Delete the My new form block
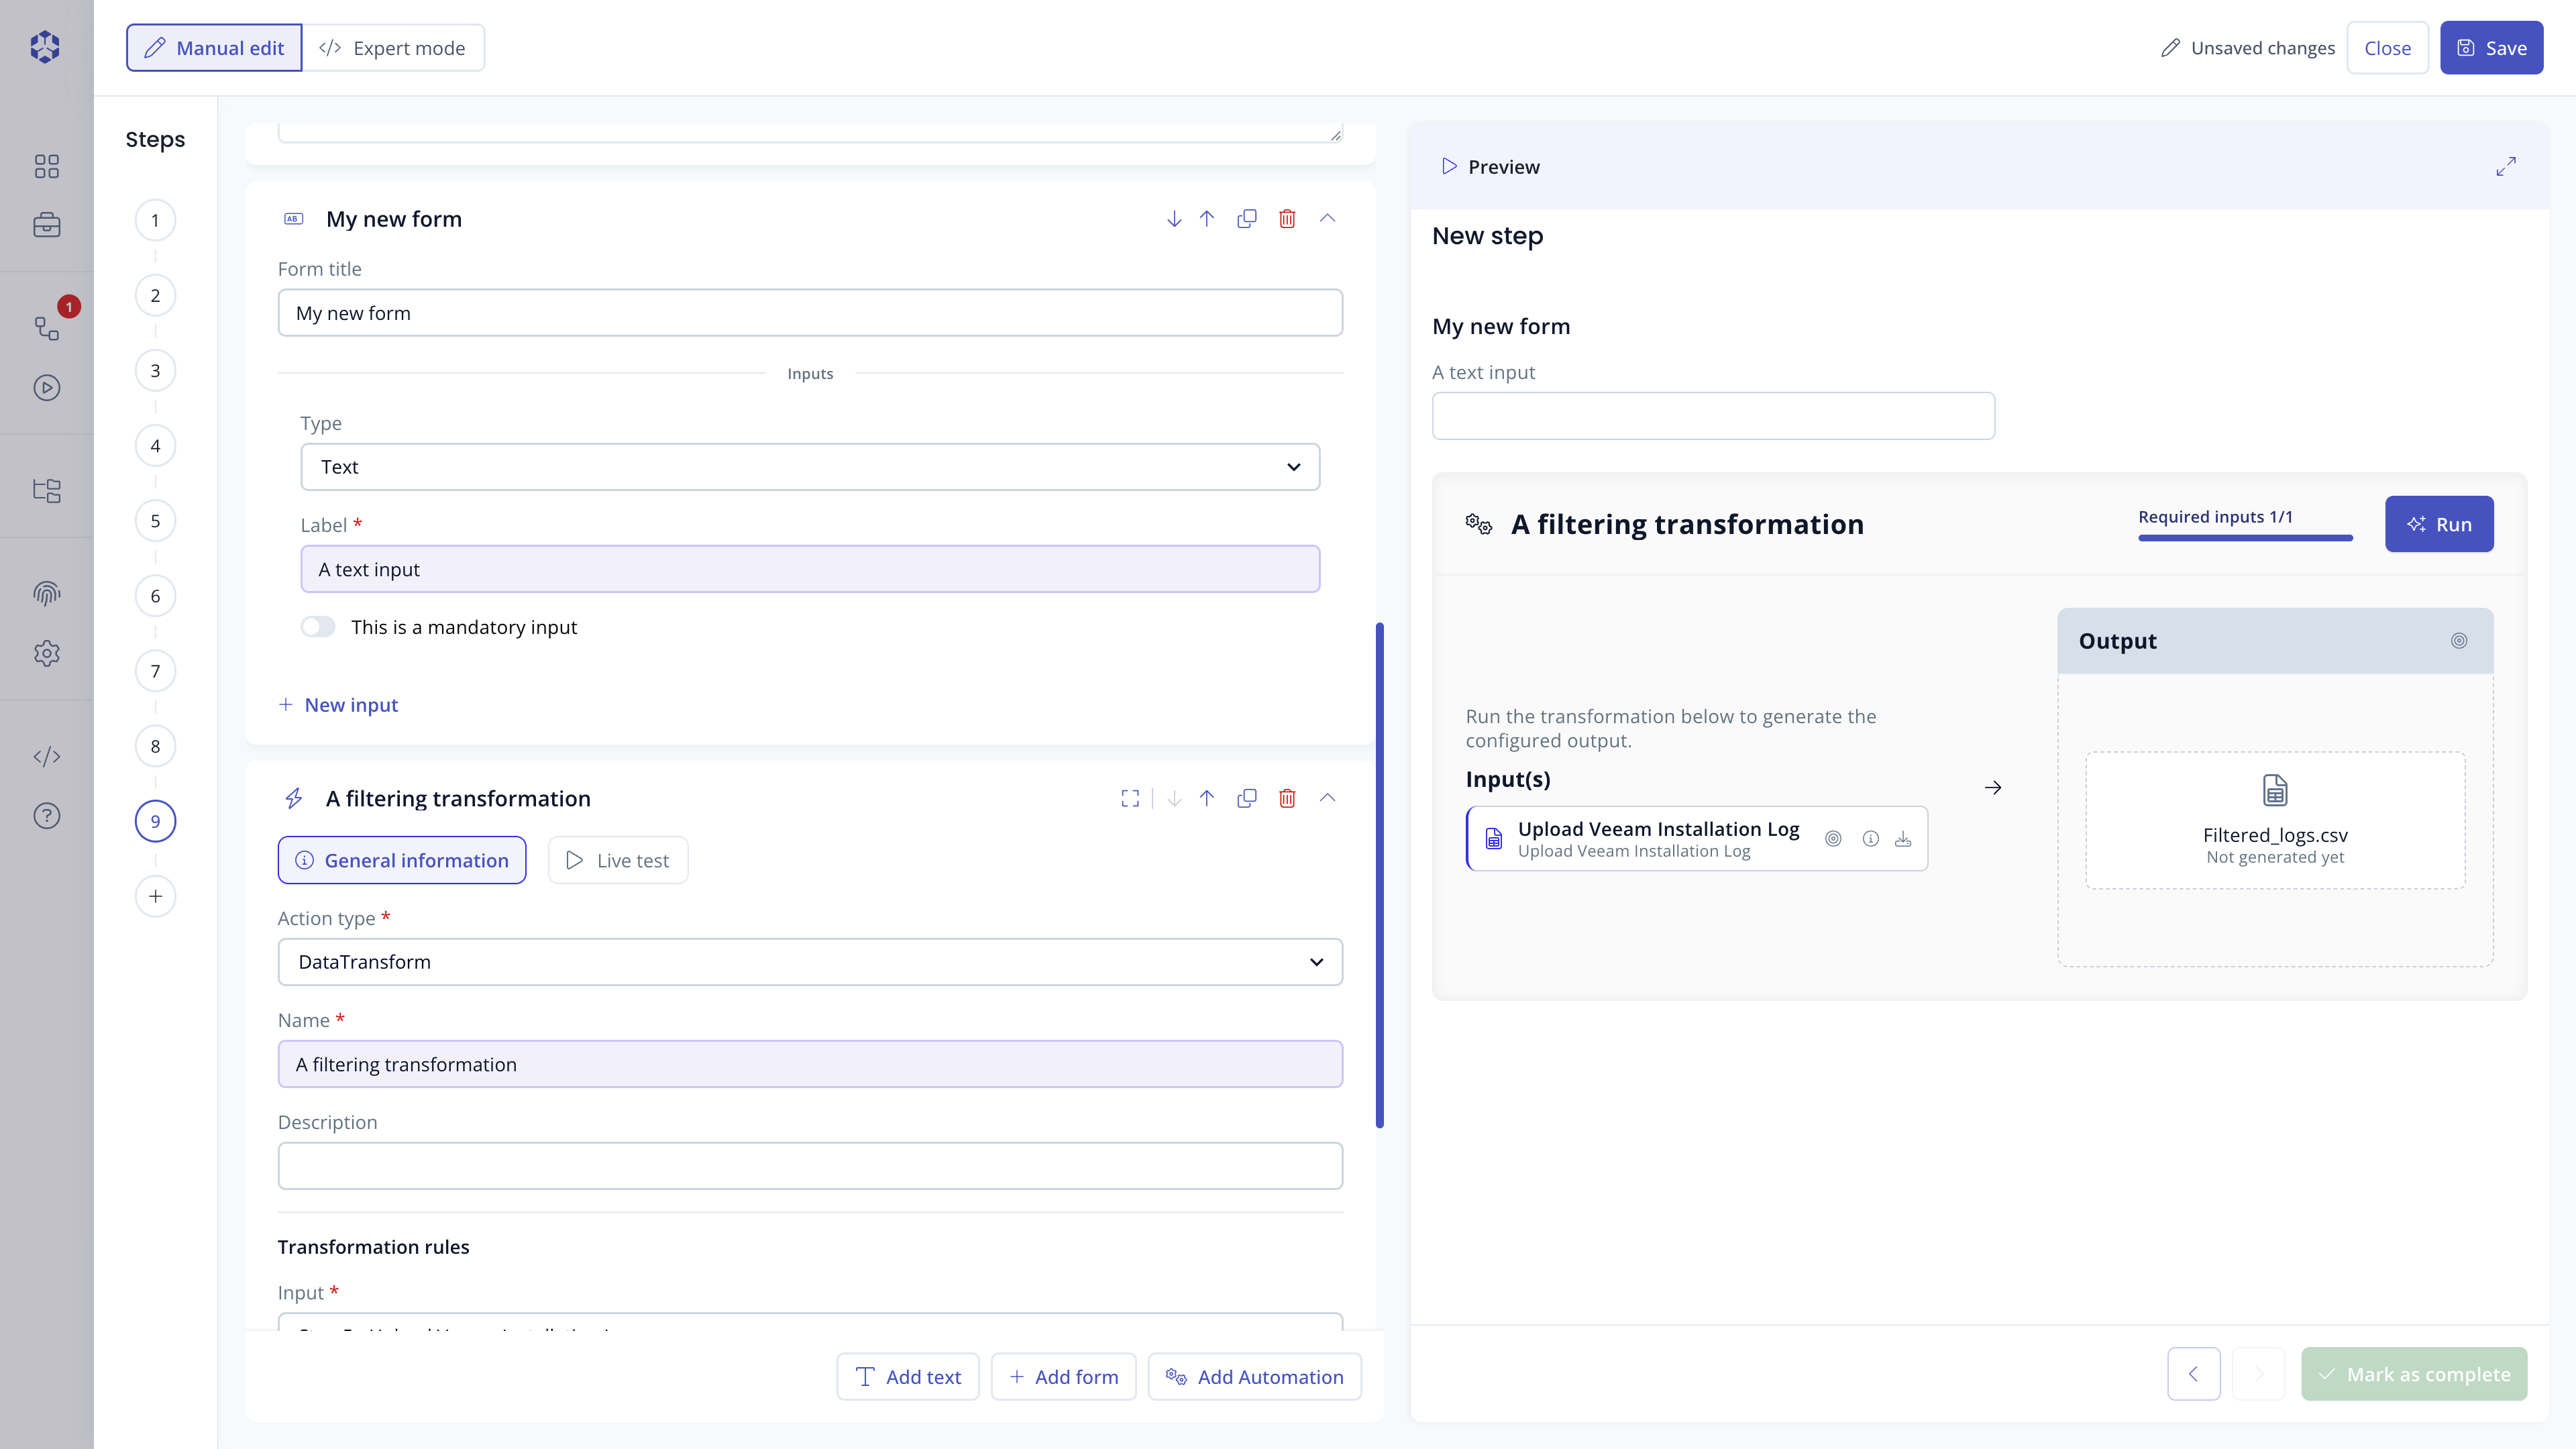 (x=1287, y=219)
